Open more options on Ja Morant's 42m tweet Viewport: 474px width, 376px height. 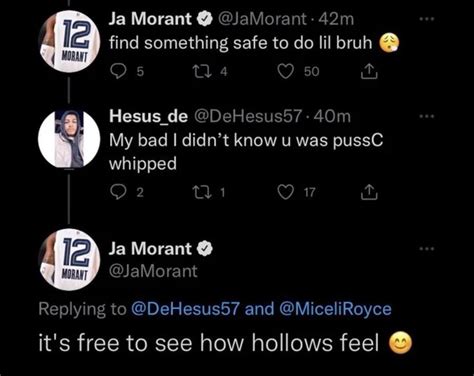[427, 19]
